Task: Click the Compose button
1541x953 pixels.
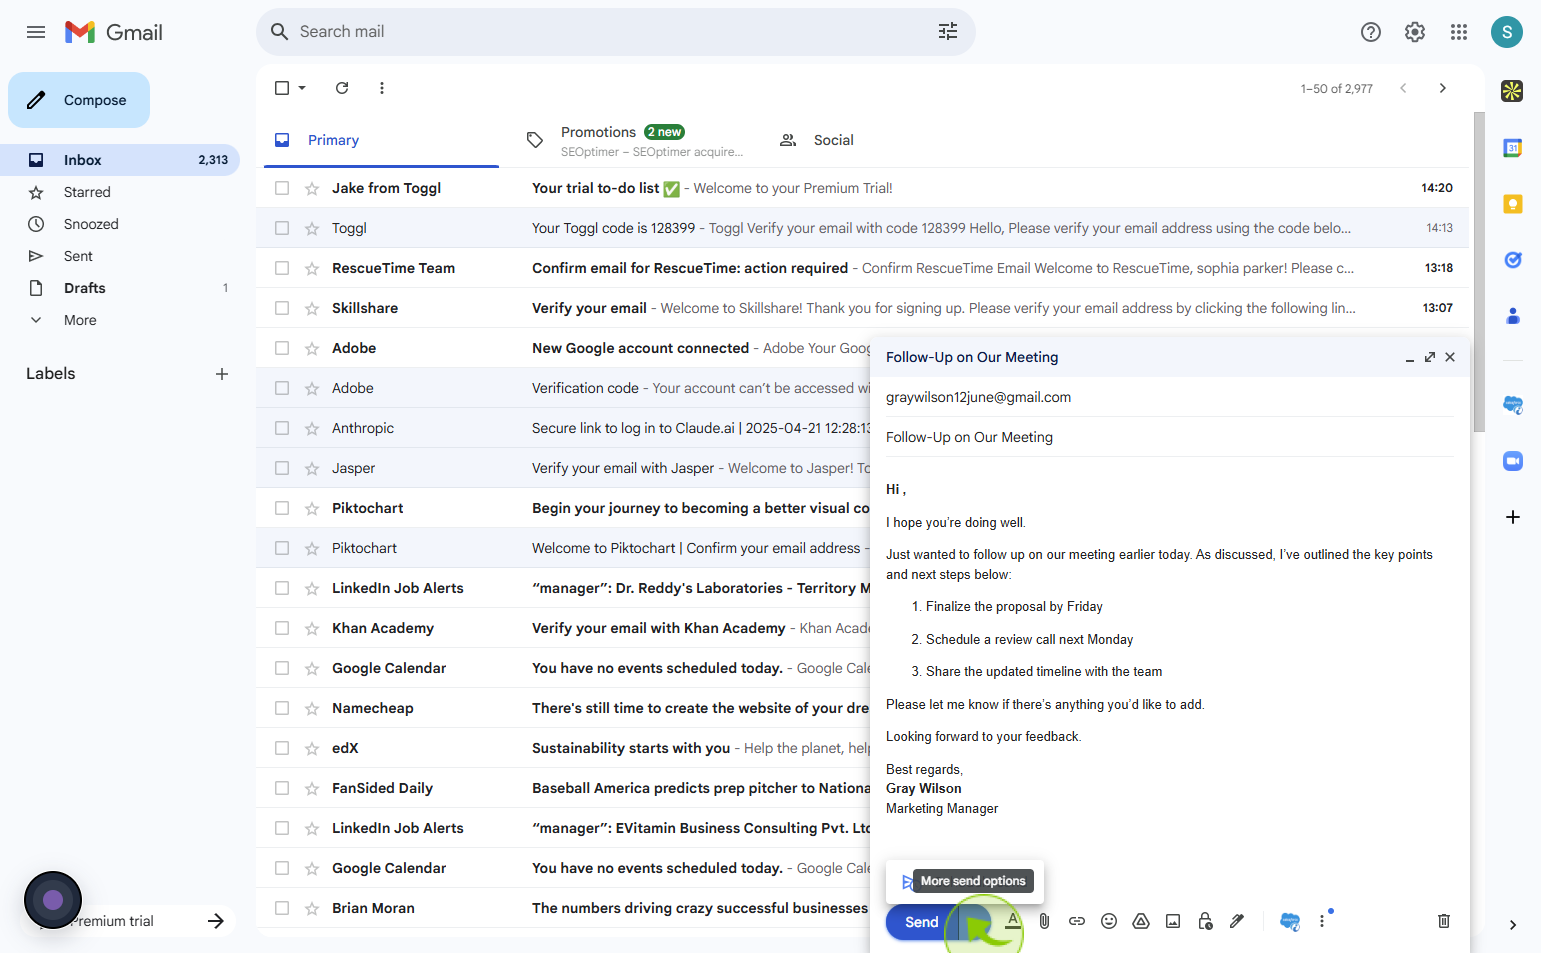Action: [x=79, y=100]
